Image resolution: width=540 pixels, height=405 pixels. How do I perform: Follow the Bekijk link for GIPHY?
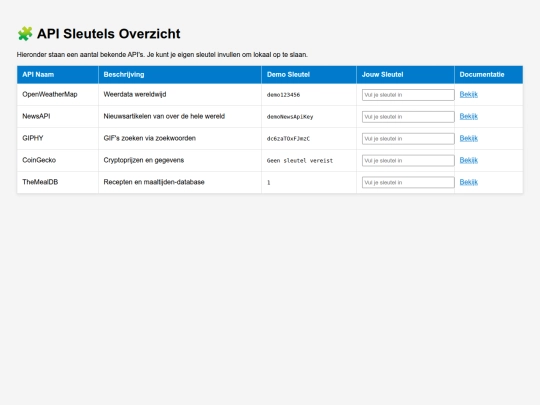(x=468, y=138)
